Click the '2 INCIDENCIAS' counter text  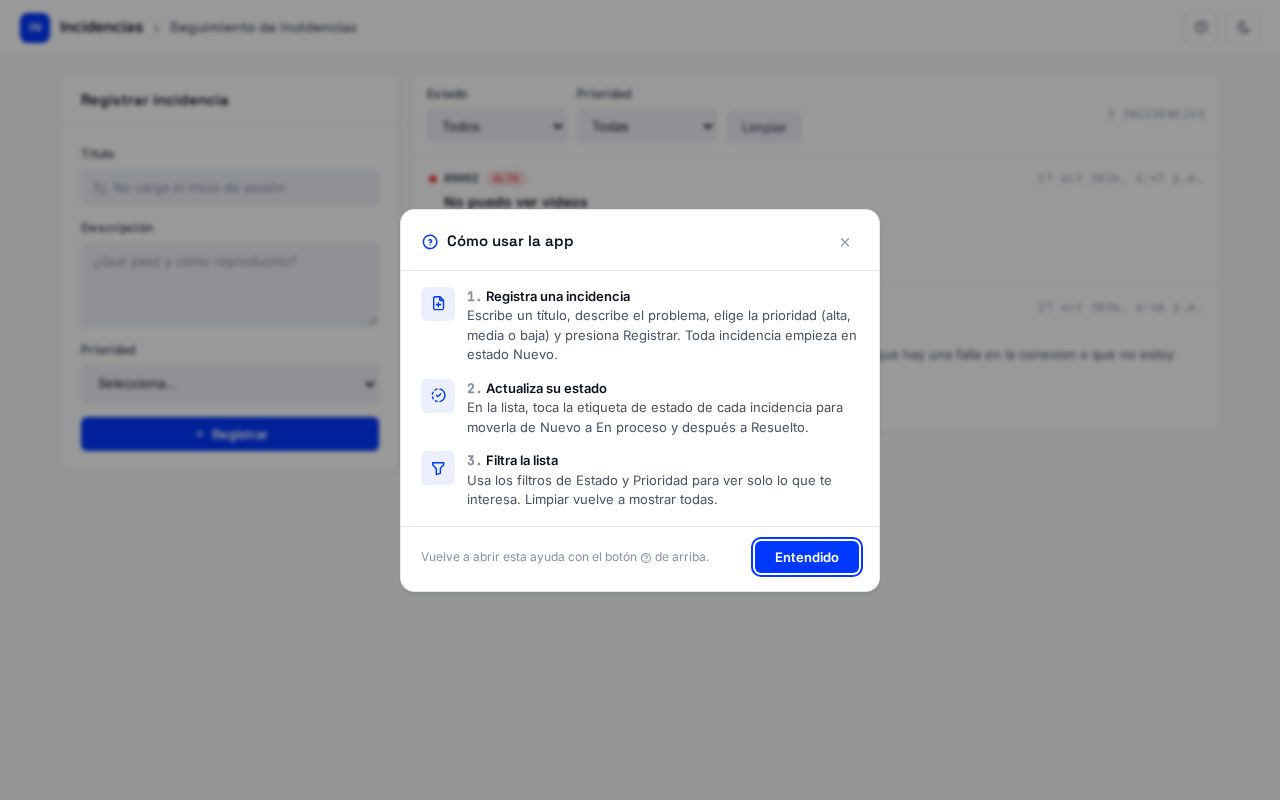pyautogui.click(x=1156, y=114)
